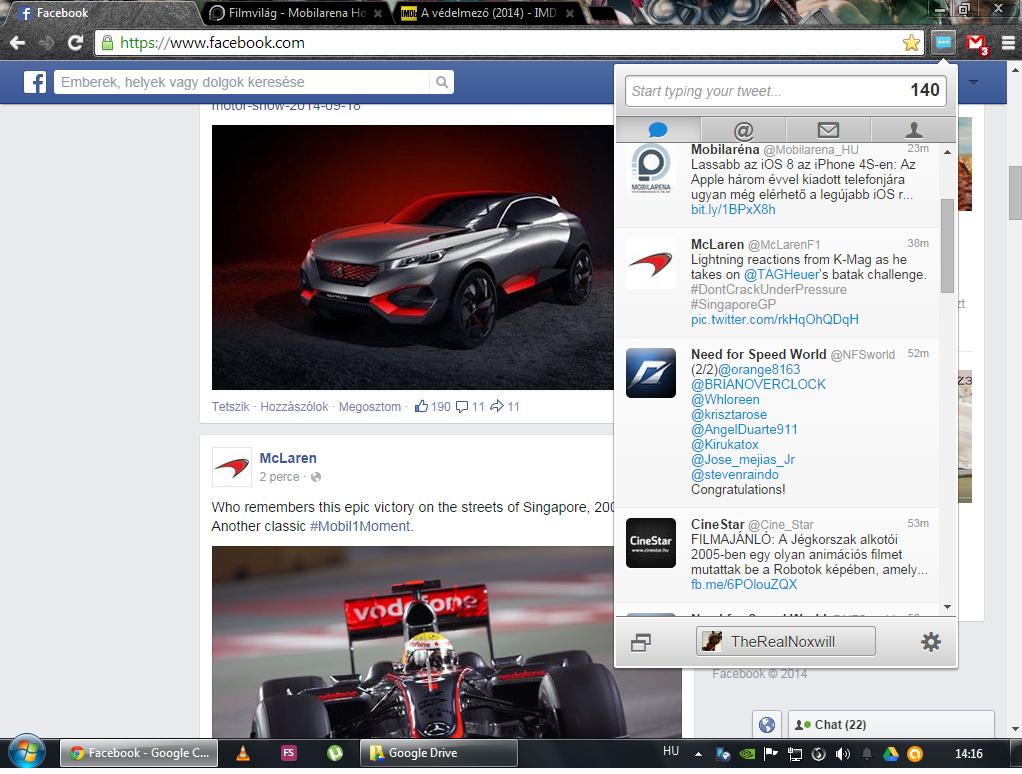Click the HU language indicator
The image size is (1022, 774).
point(671,751)
